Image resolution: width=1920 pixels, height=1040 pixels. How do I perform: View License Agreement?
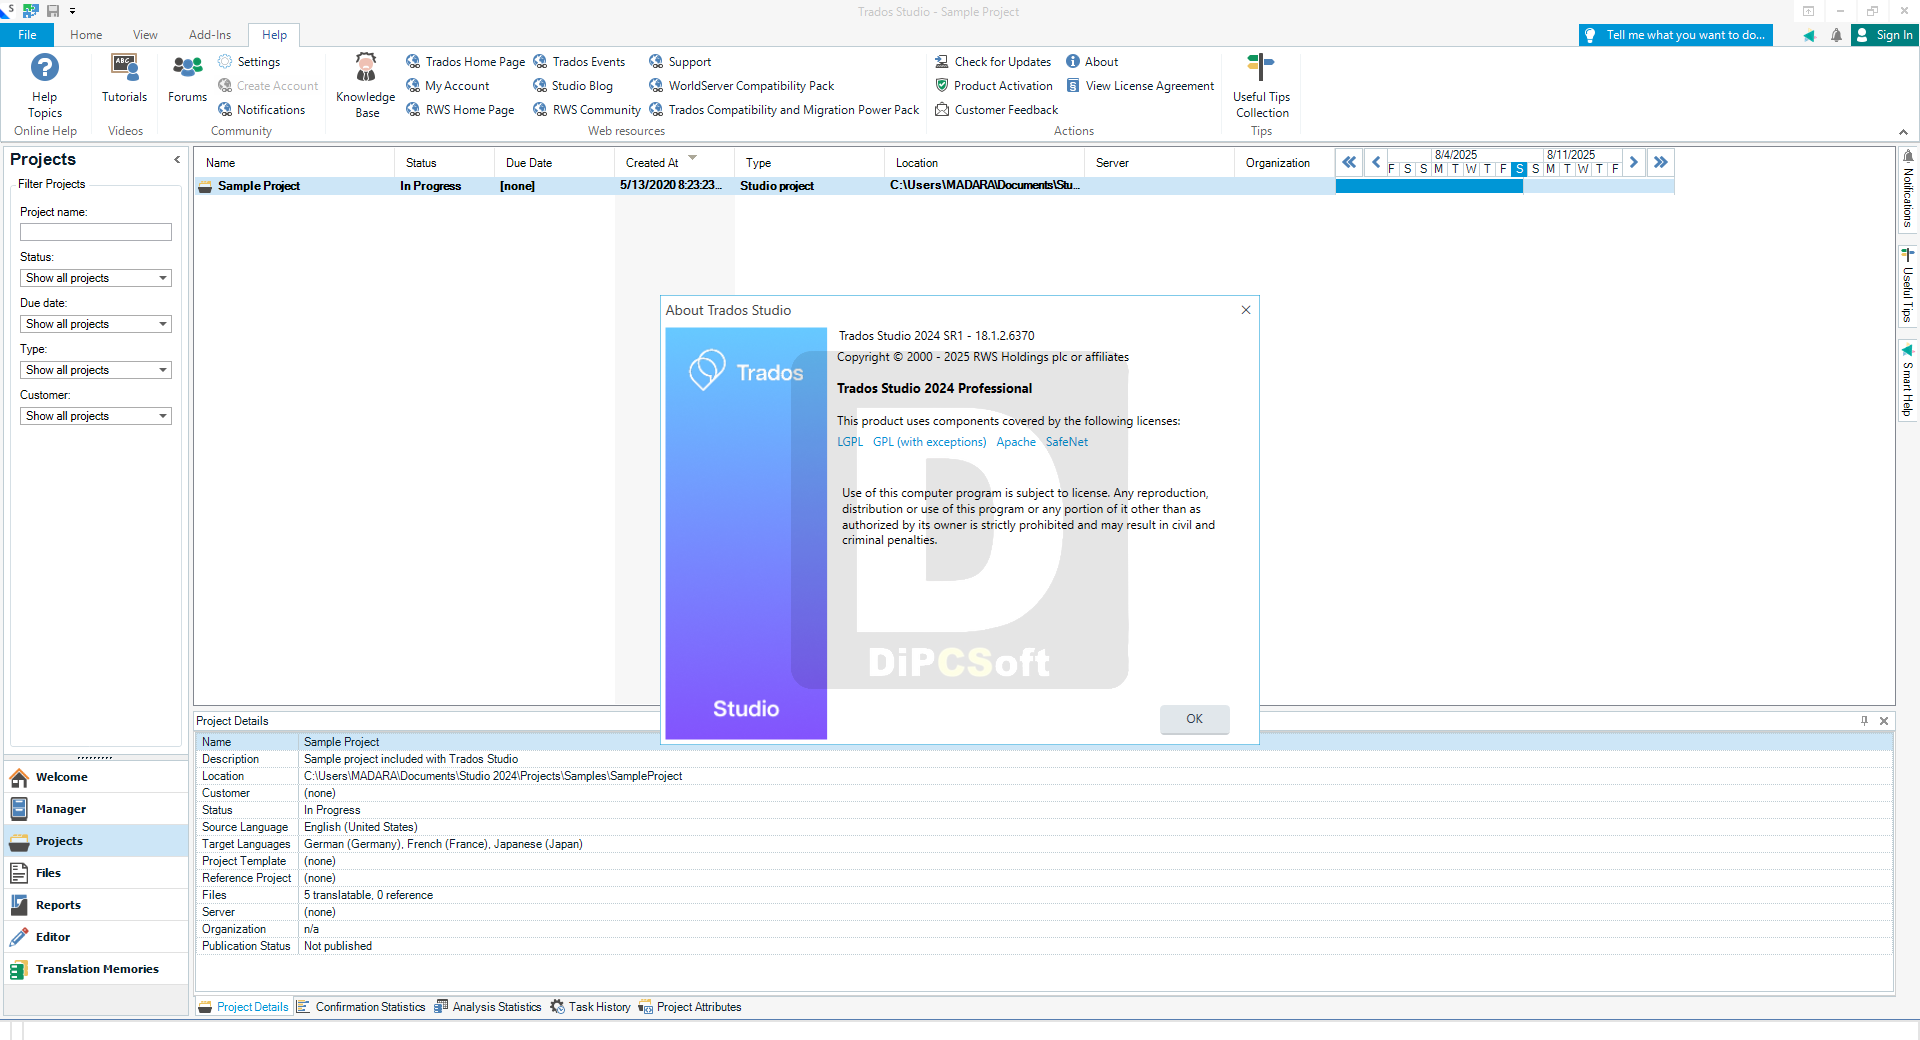pos(1140,86)
